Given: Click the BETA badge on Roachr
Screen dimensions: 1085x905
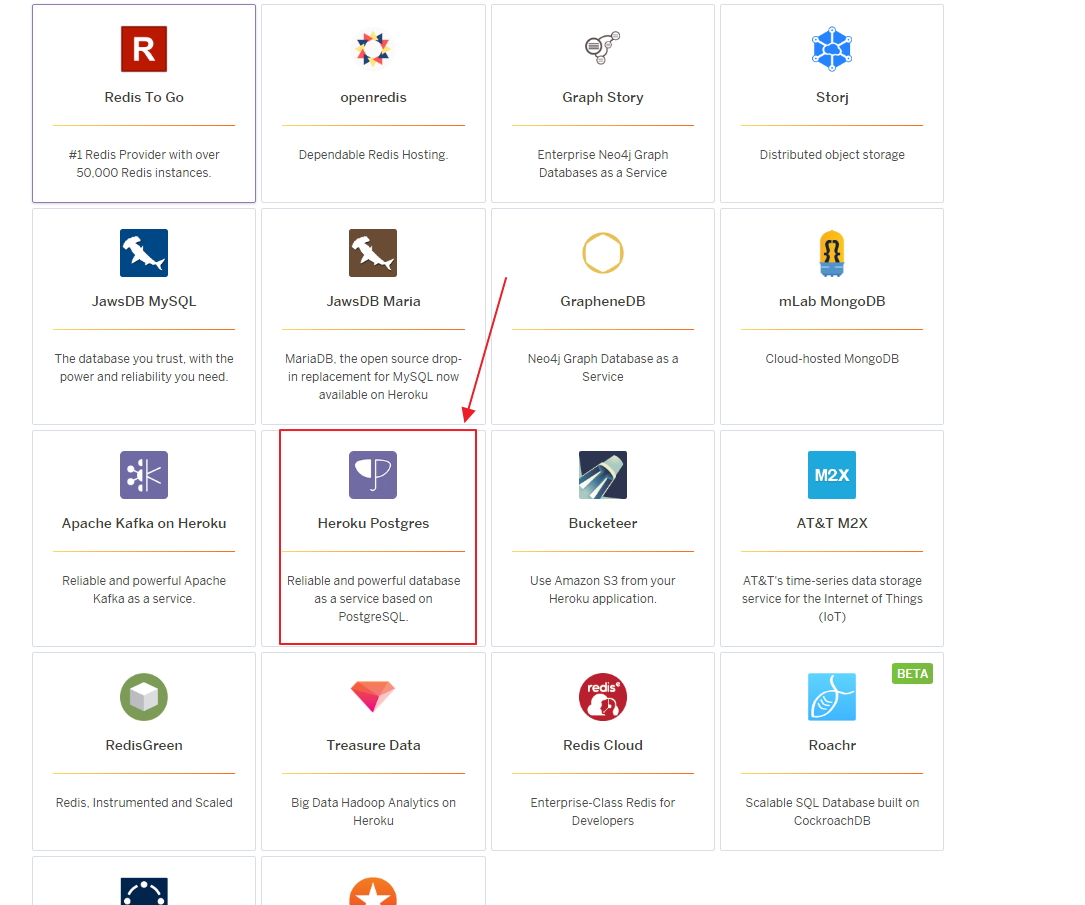Looking at the screenshot, I should coord(912,674).
